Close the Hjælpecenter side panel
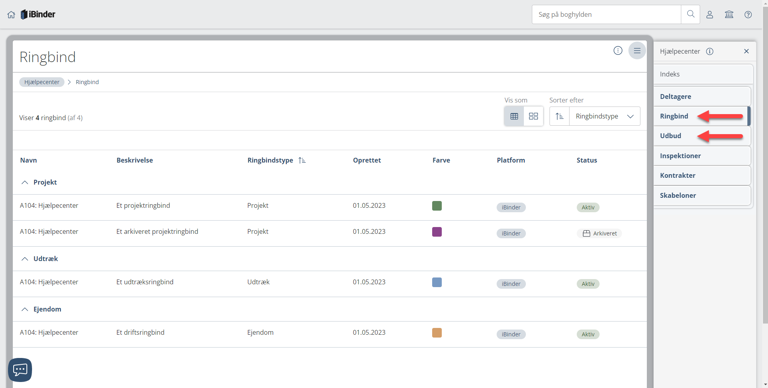The height and width of the screenshot is (388, 768). 746,51
